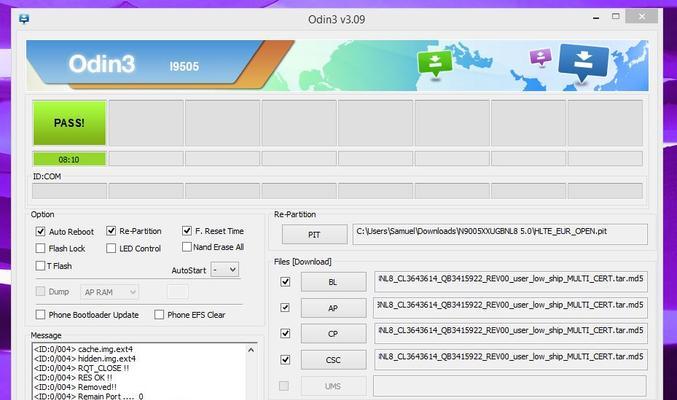This screenshot has width=677, height=400.
Task: Click the PIT button
Action: pyautogui.click(x=314, y=235)
